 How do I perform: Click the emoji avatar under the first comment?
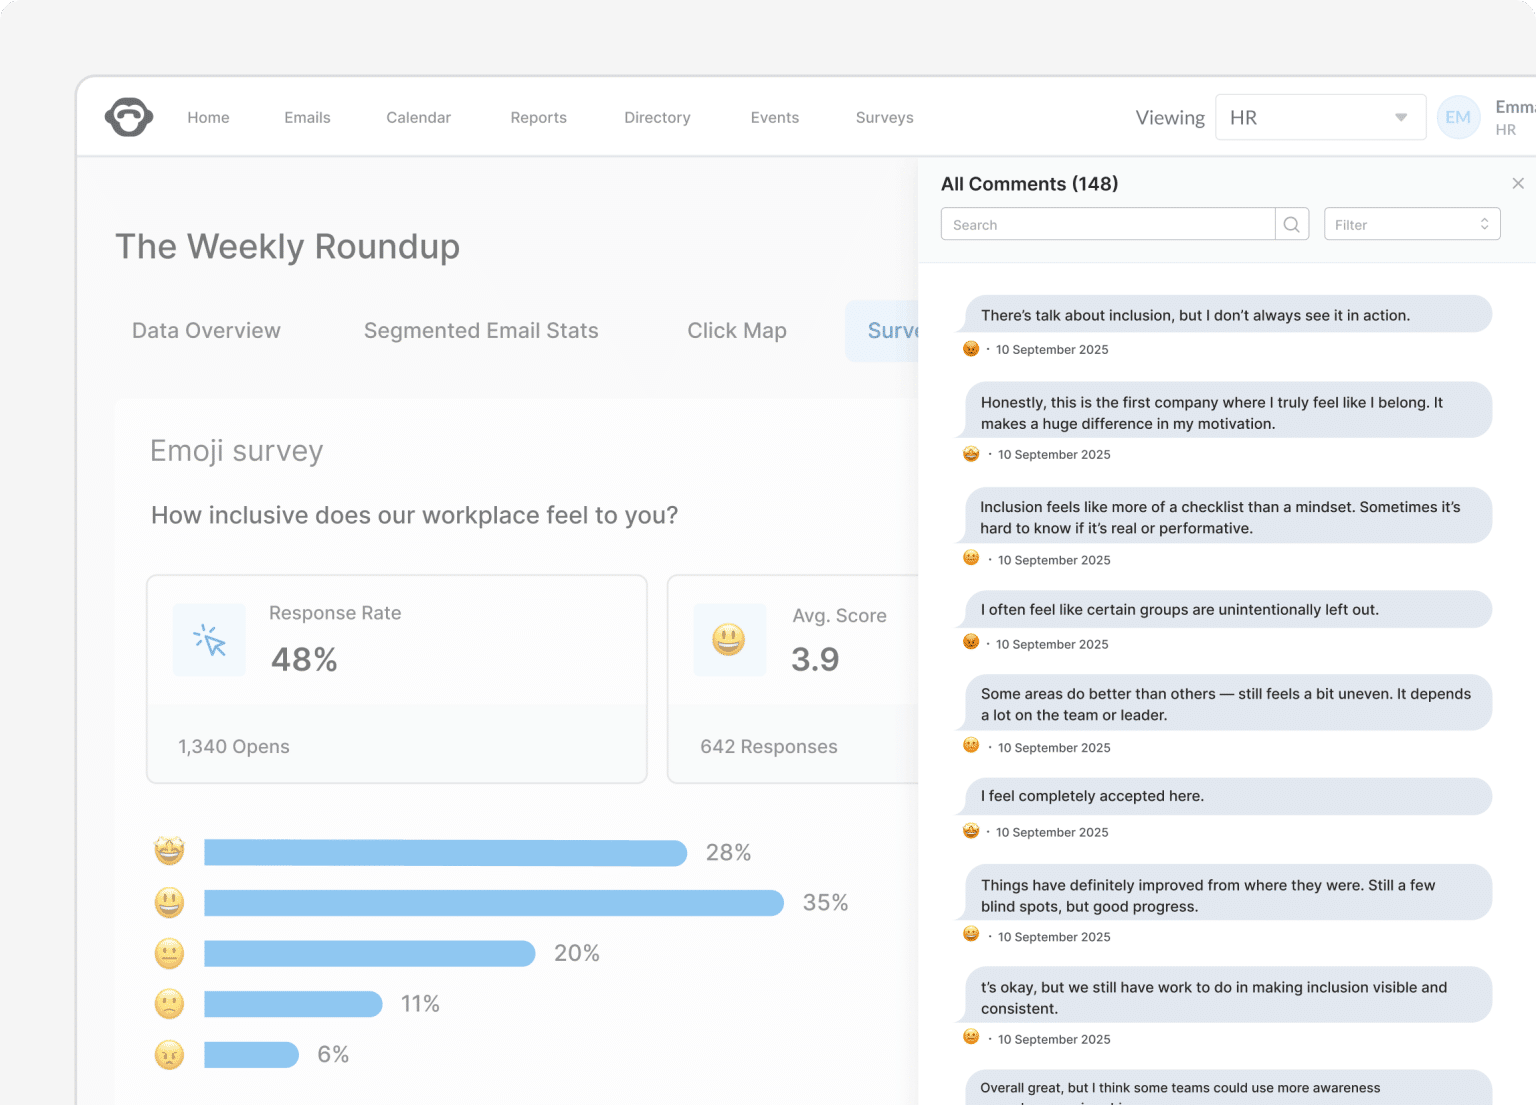[970, 349]
